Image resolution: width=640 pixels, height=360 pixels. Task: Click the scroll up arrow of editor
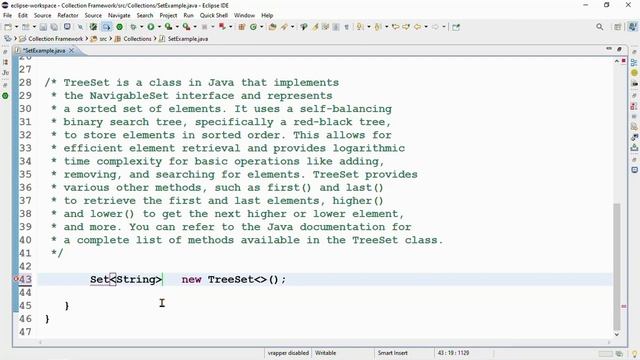[617, 61]
